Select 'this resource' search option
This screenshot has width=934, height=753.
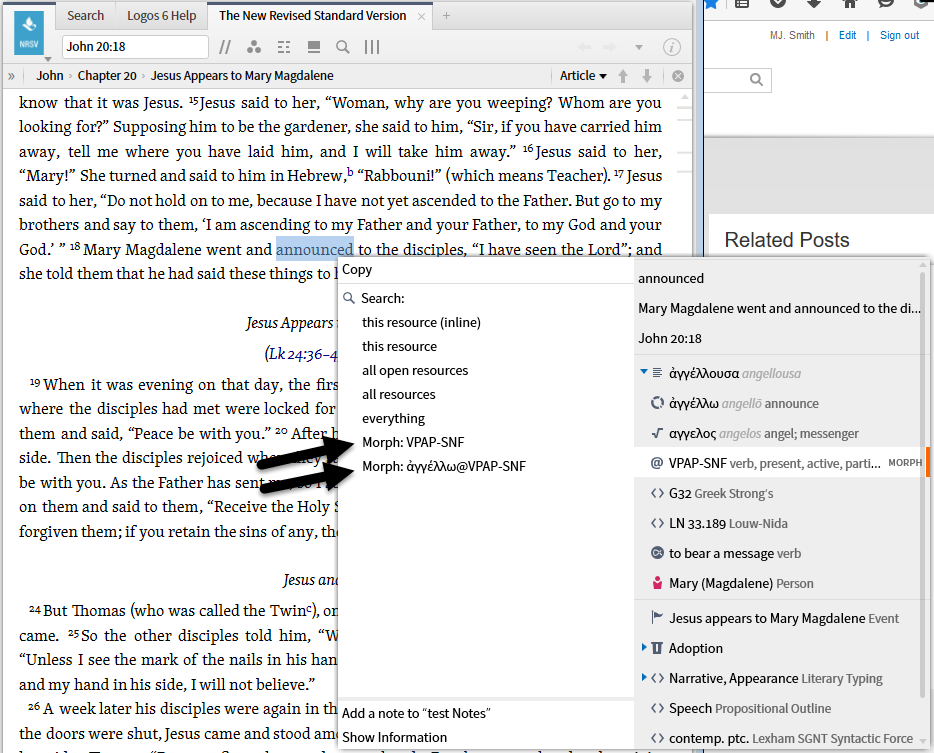399,346
